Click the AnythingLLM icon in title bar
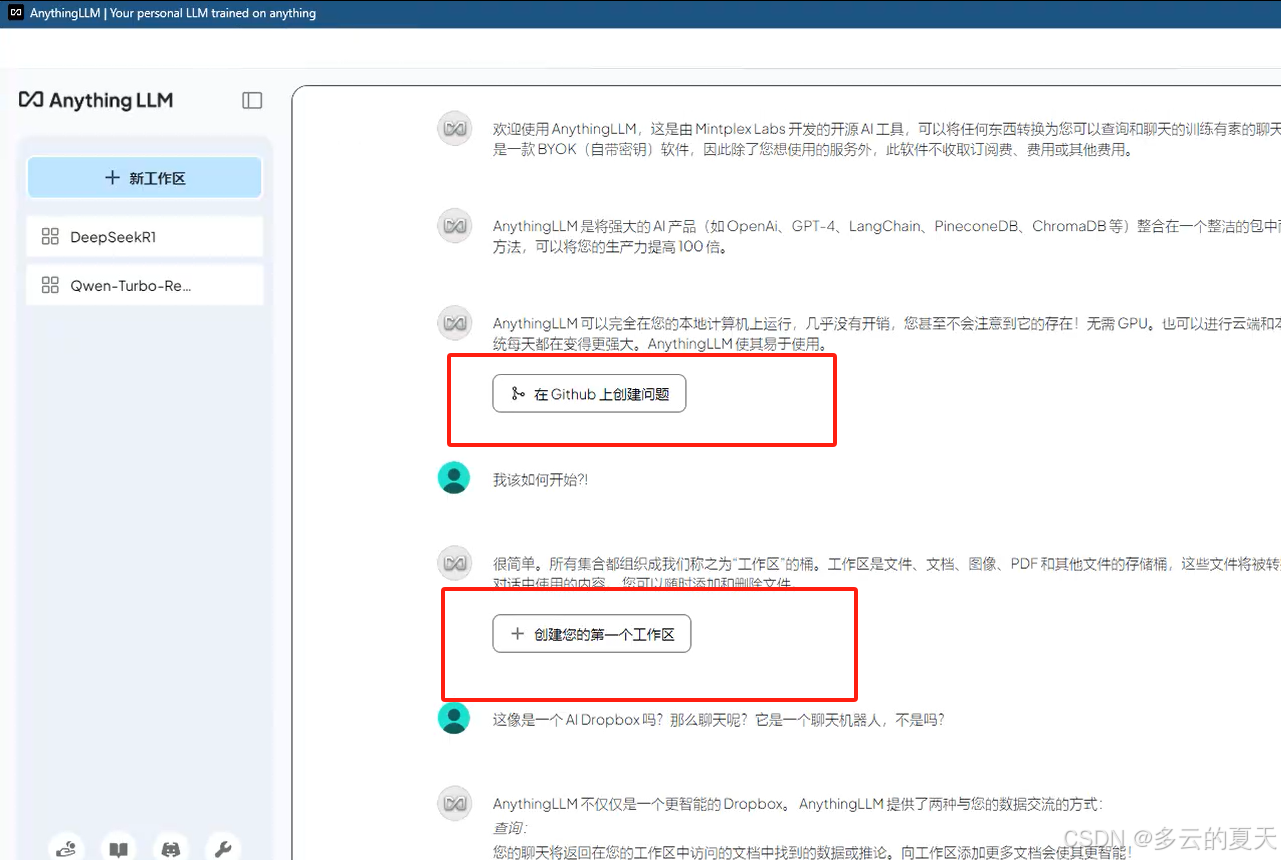This screenshot has height=860, width=1281. pyautogui.click(x=15, y=13)
